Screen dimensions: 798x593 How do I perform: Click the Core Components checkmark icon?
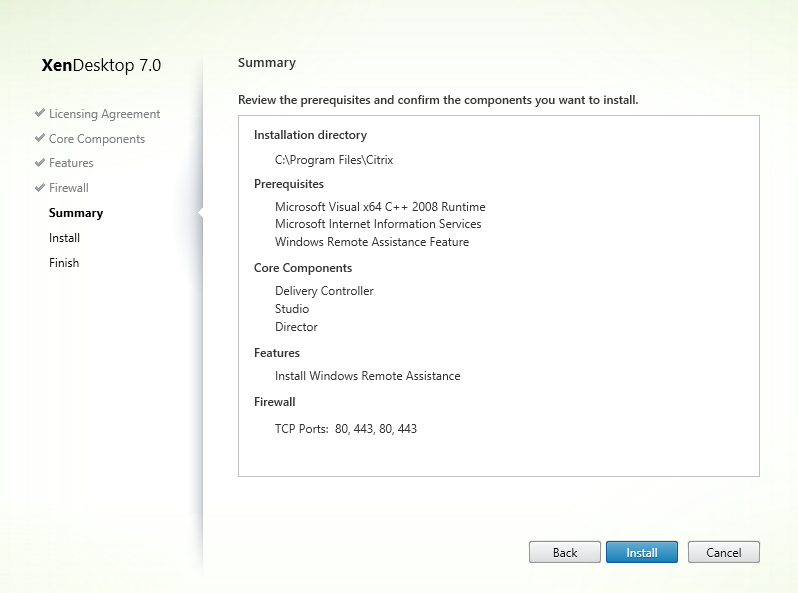(40, 139)
